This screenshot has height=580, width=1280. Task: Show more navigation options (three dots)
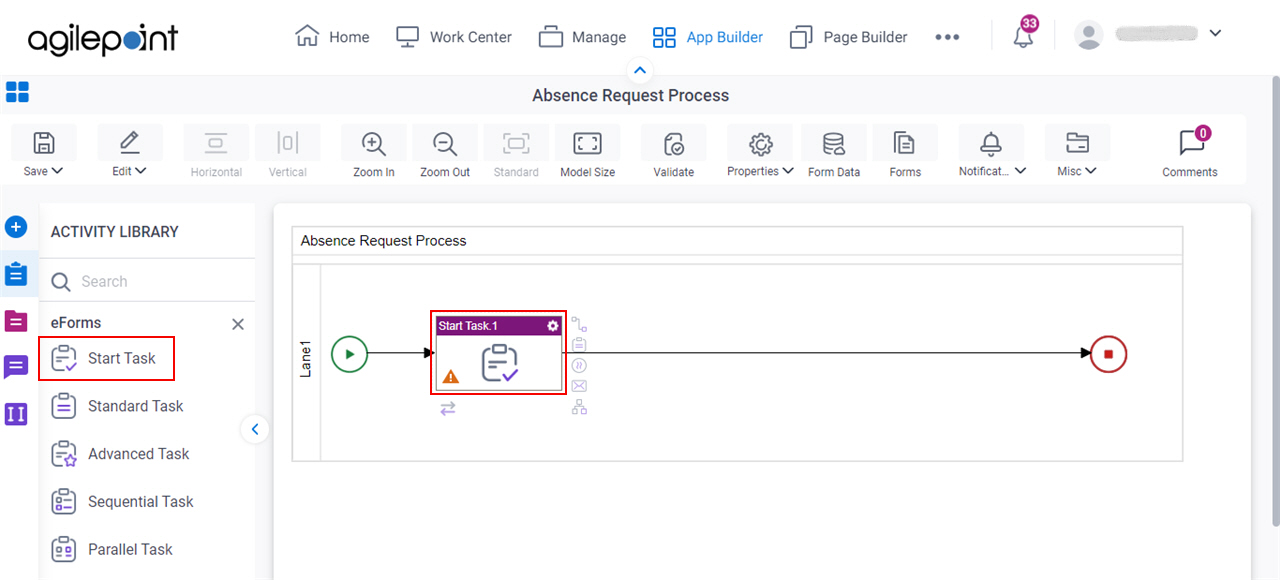[x=947, y=37]
